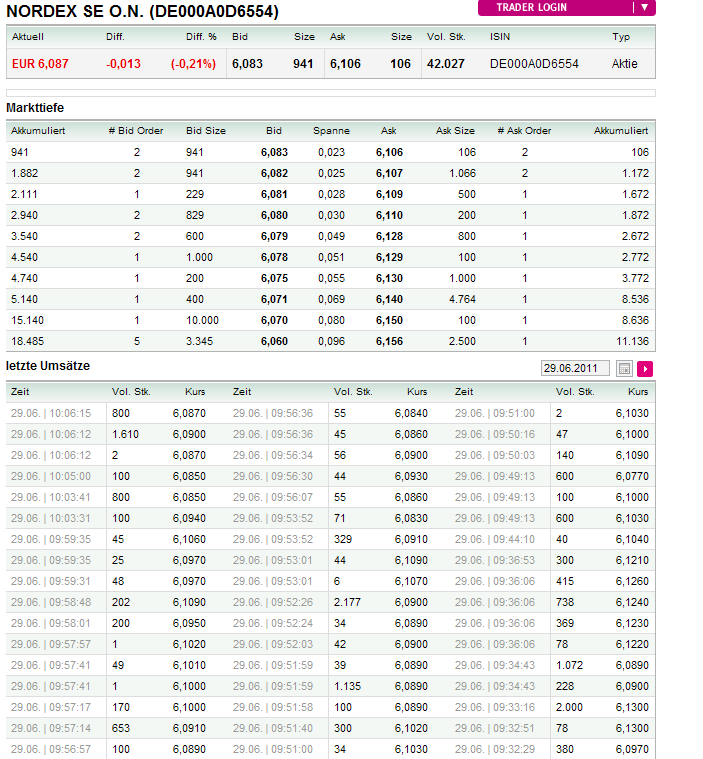Click the best bid 6,083 in quote bar
The image size is (703, 759).
coord(247,64)
